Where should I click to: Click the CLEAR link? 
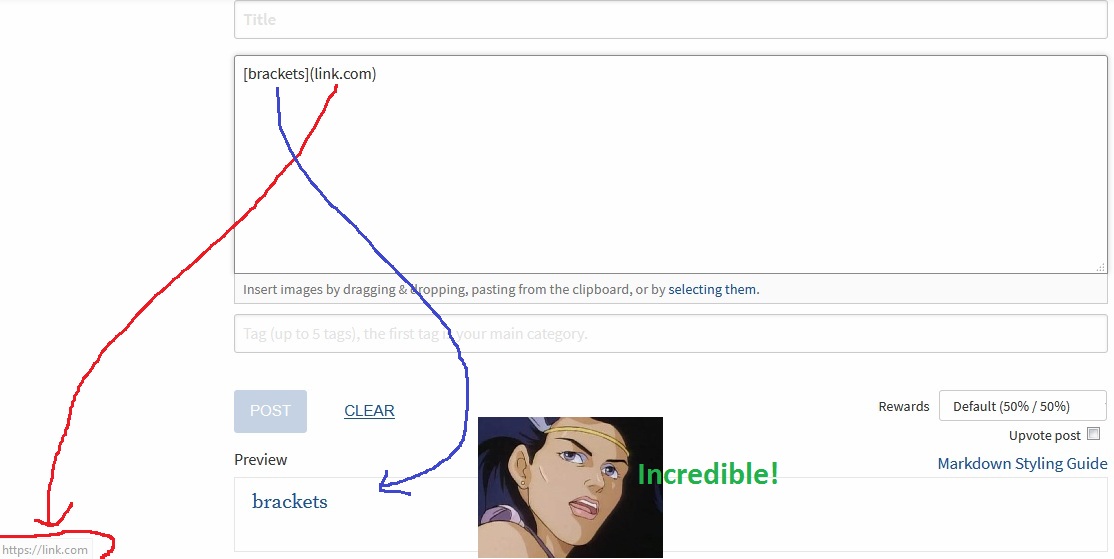click(x=369, y=411)
